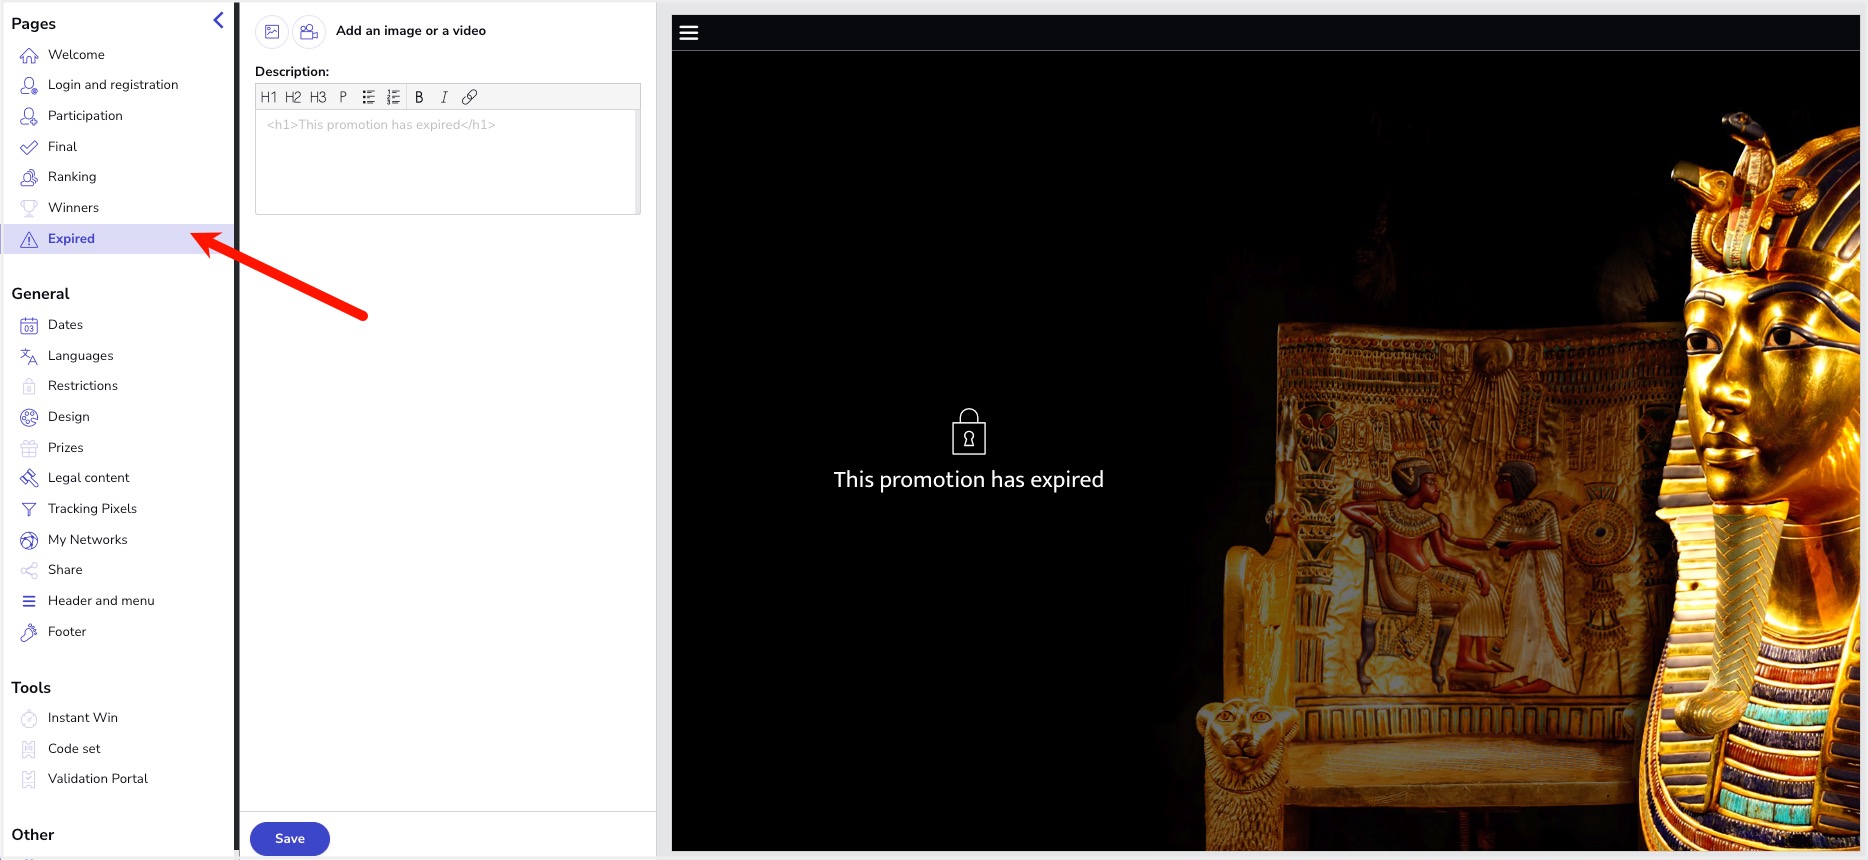Click the Share nodes icon
Image resolution: width=1868 pixels, height=860 pixels.
tap(29, 570)
